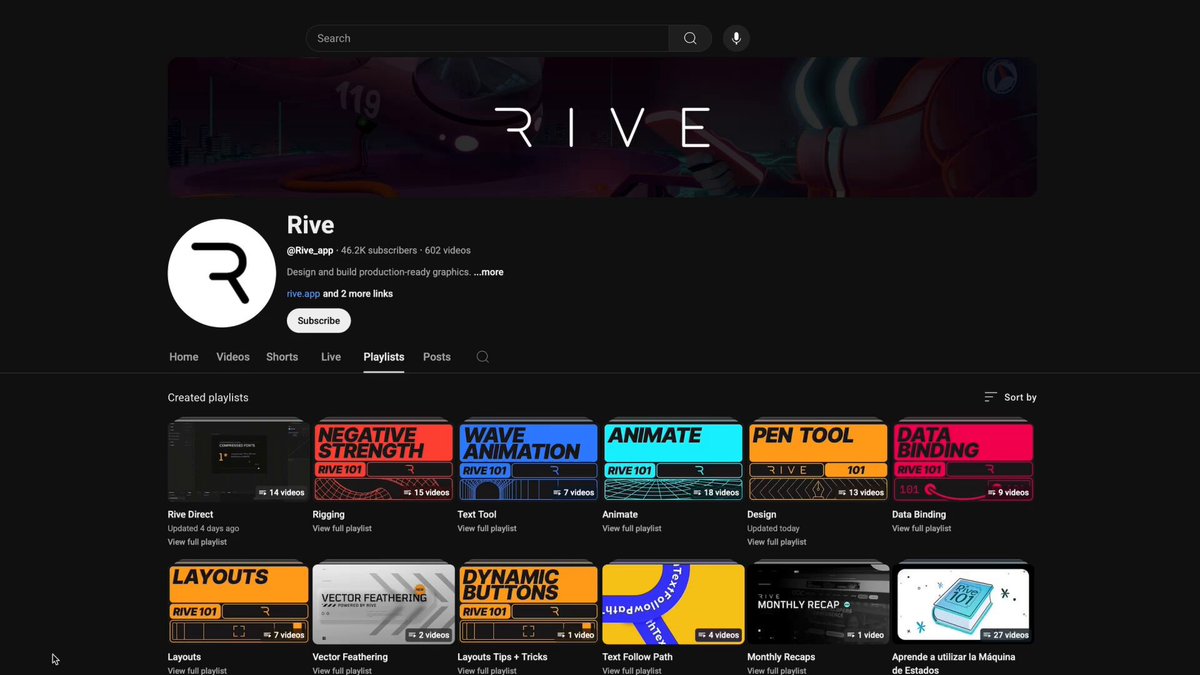
Task: Subscribe to the Rive channel
Action: [x=319, y=321]
